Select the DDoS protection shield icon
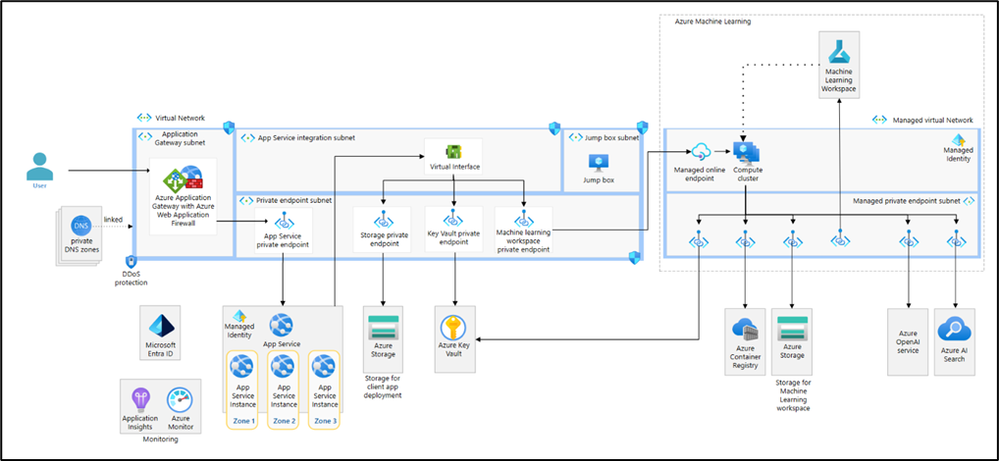The height and width of the screenshot is (461, 999). (131, 262)
